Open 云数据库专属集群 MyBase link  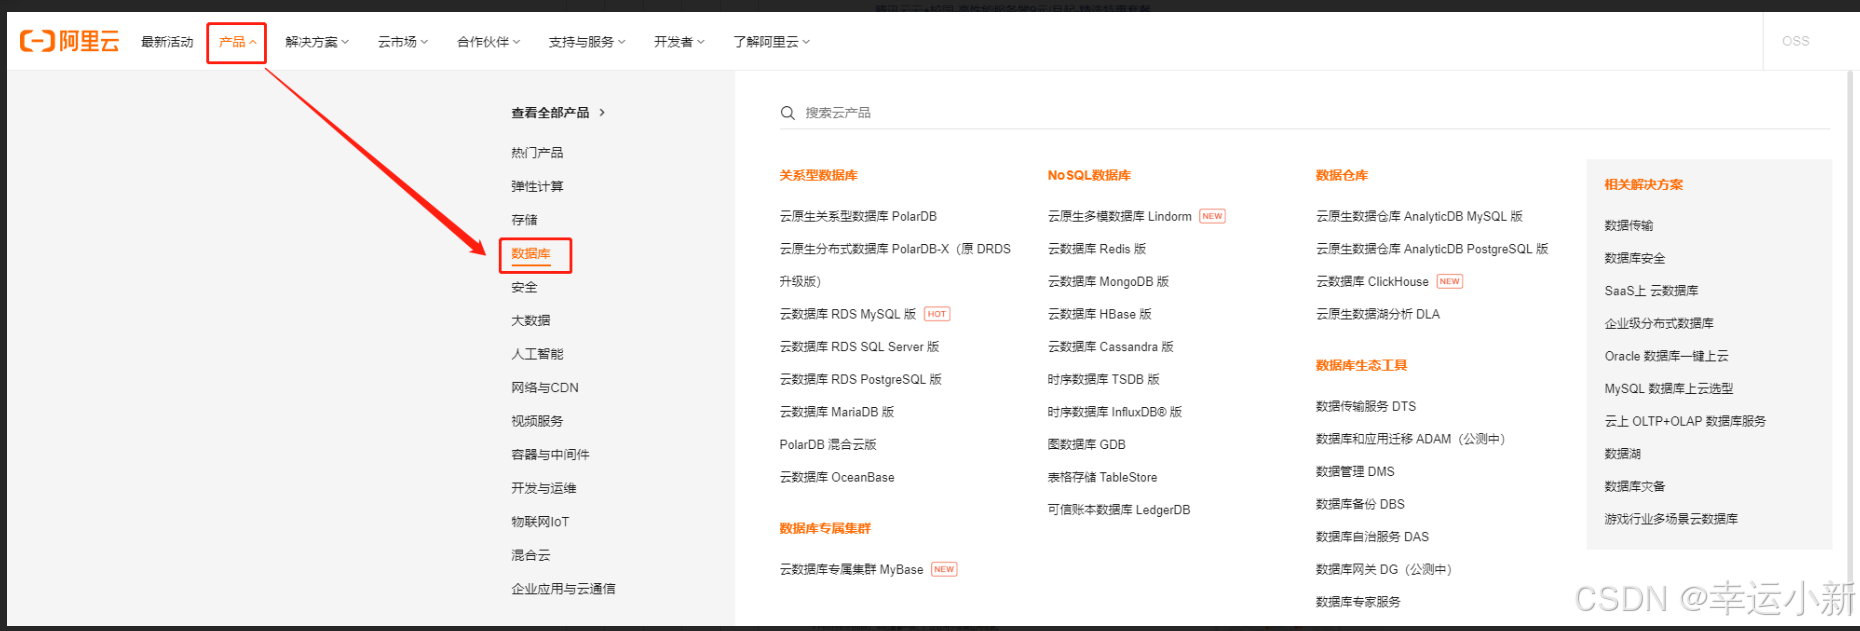851,570
